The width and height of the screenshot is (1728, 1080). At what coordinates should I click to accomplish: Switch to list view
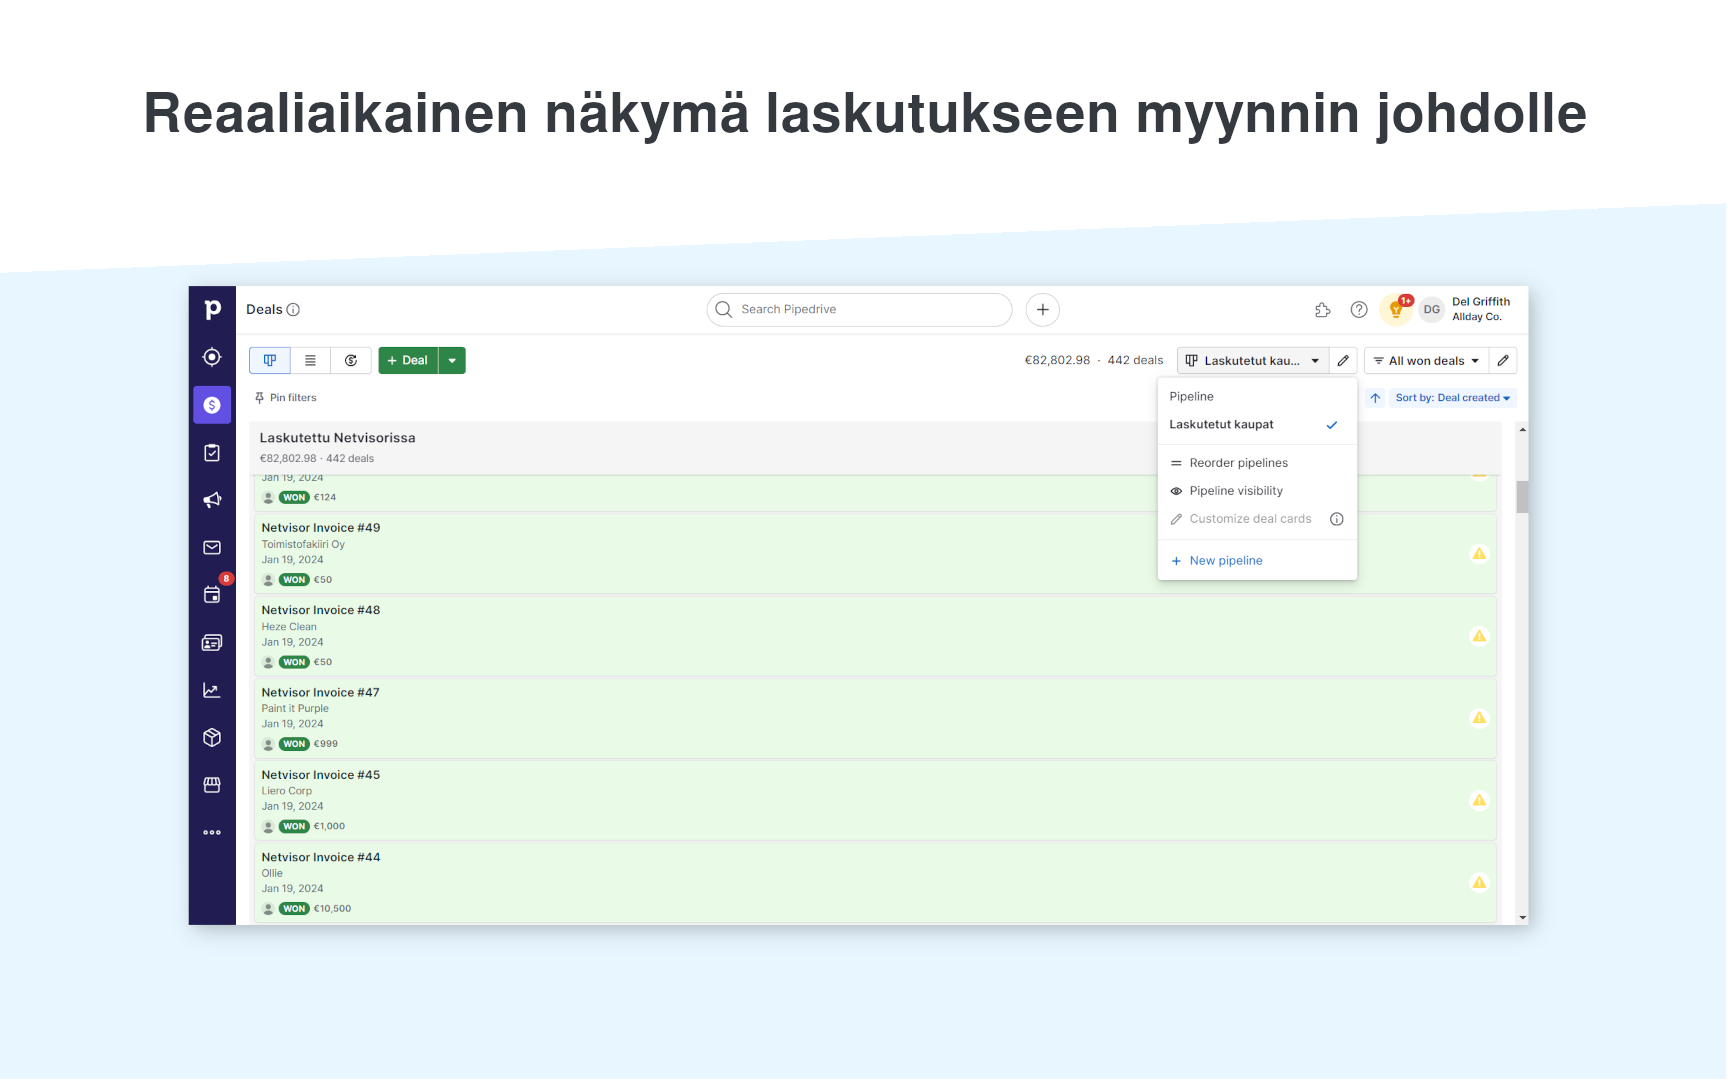pyautogui.click(x=310, y=360)
